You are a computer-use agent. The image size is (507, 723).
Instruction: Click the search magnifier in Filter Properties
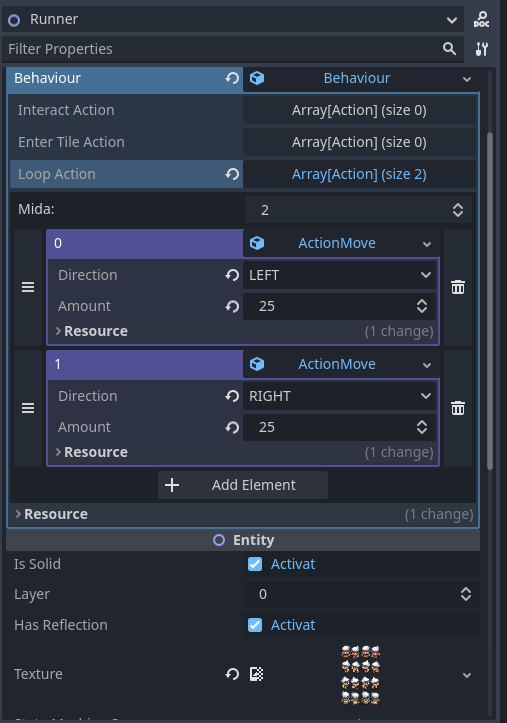pyautogui.click(x=449, y=48)
